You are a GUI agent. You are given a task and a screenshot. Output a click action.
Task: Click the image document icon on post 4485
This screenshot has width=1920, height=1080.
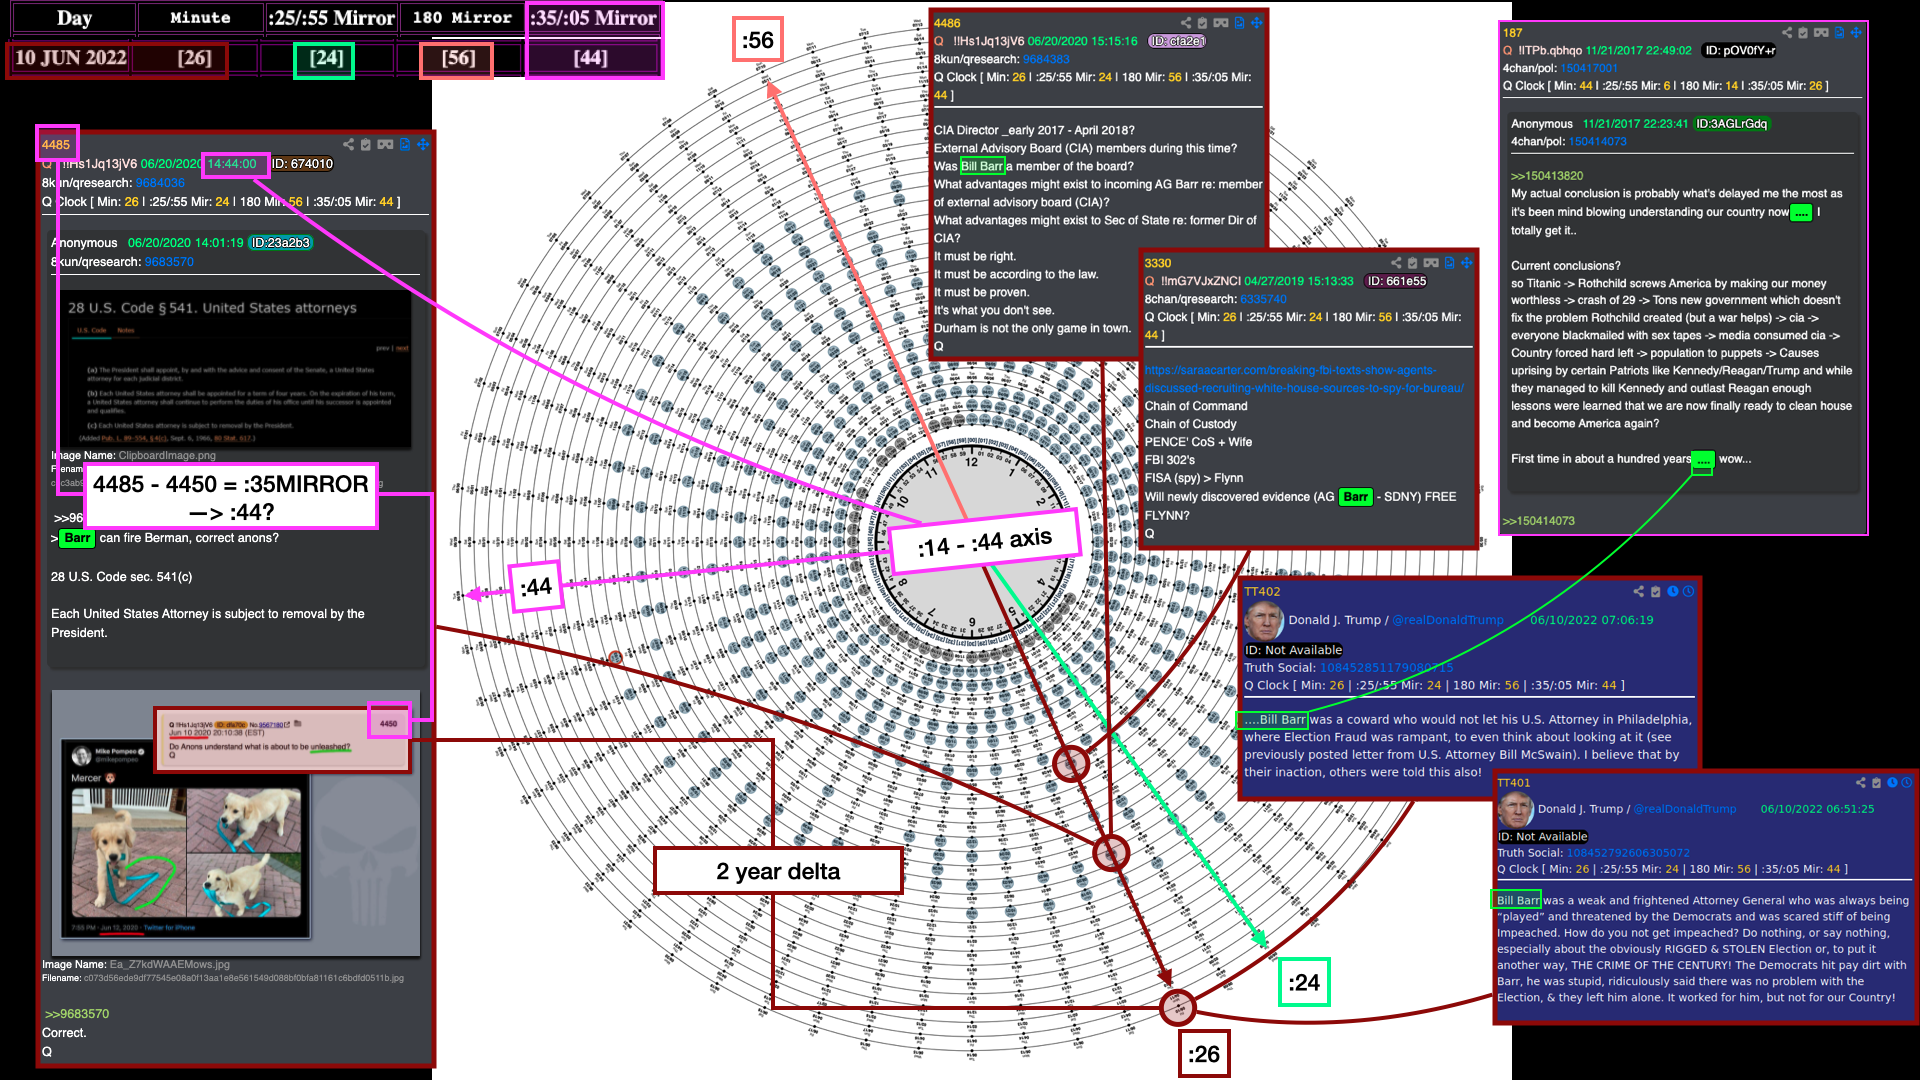405,145
